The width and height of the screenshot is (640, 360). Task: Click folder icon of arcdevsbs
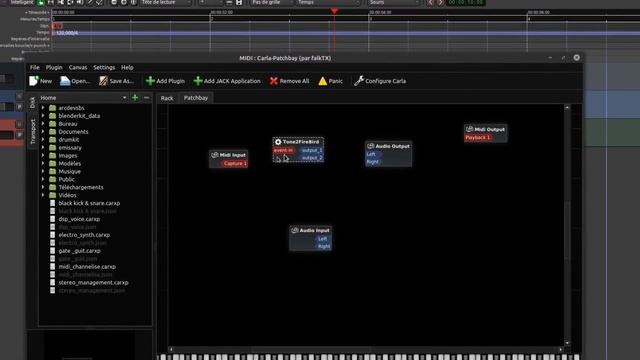[x=53, y=108]
